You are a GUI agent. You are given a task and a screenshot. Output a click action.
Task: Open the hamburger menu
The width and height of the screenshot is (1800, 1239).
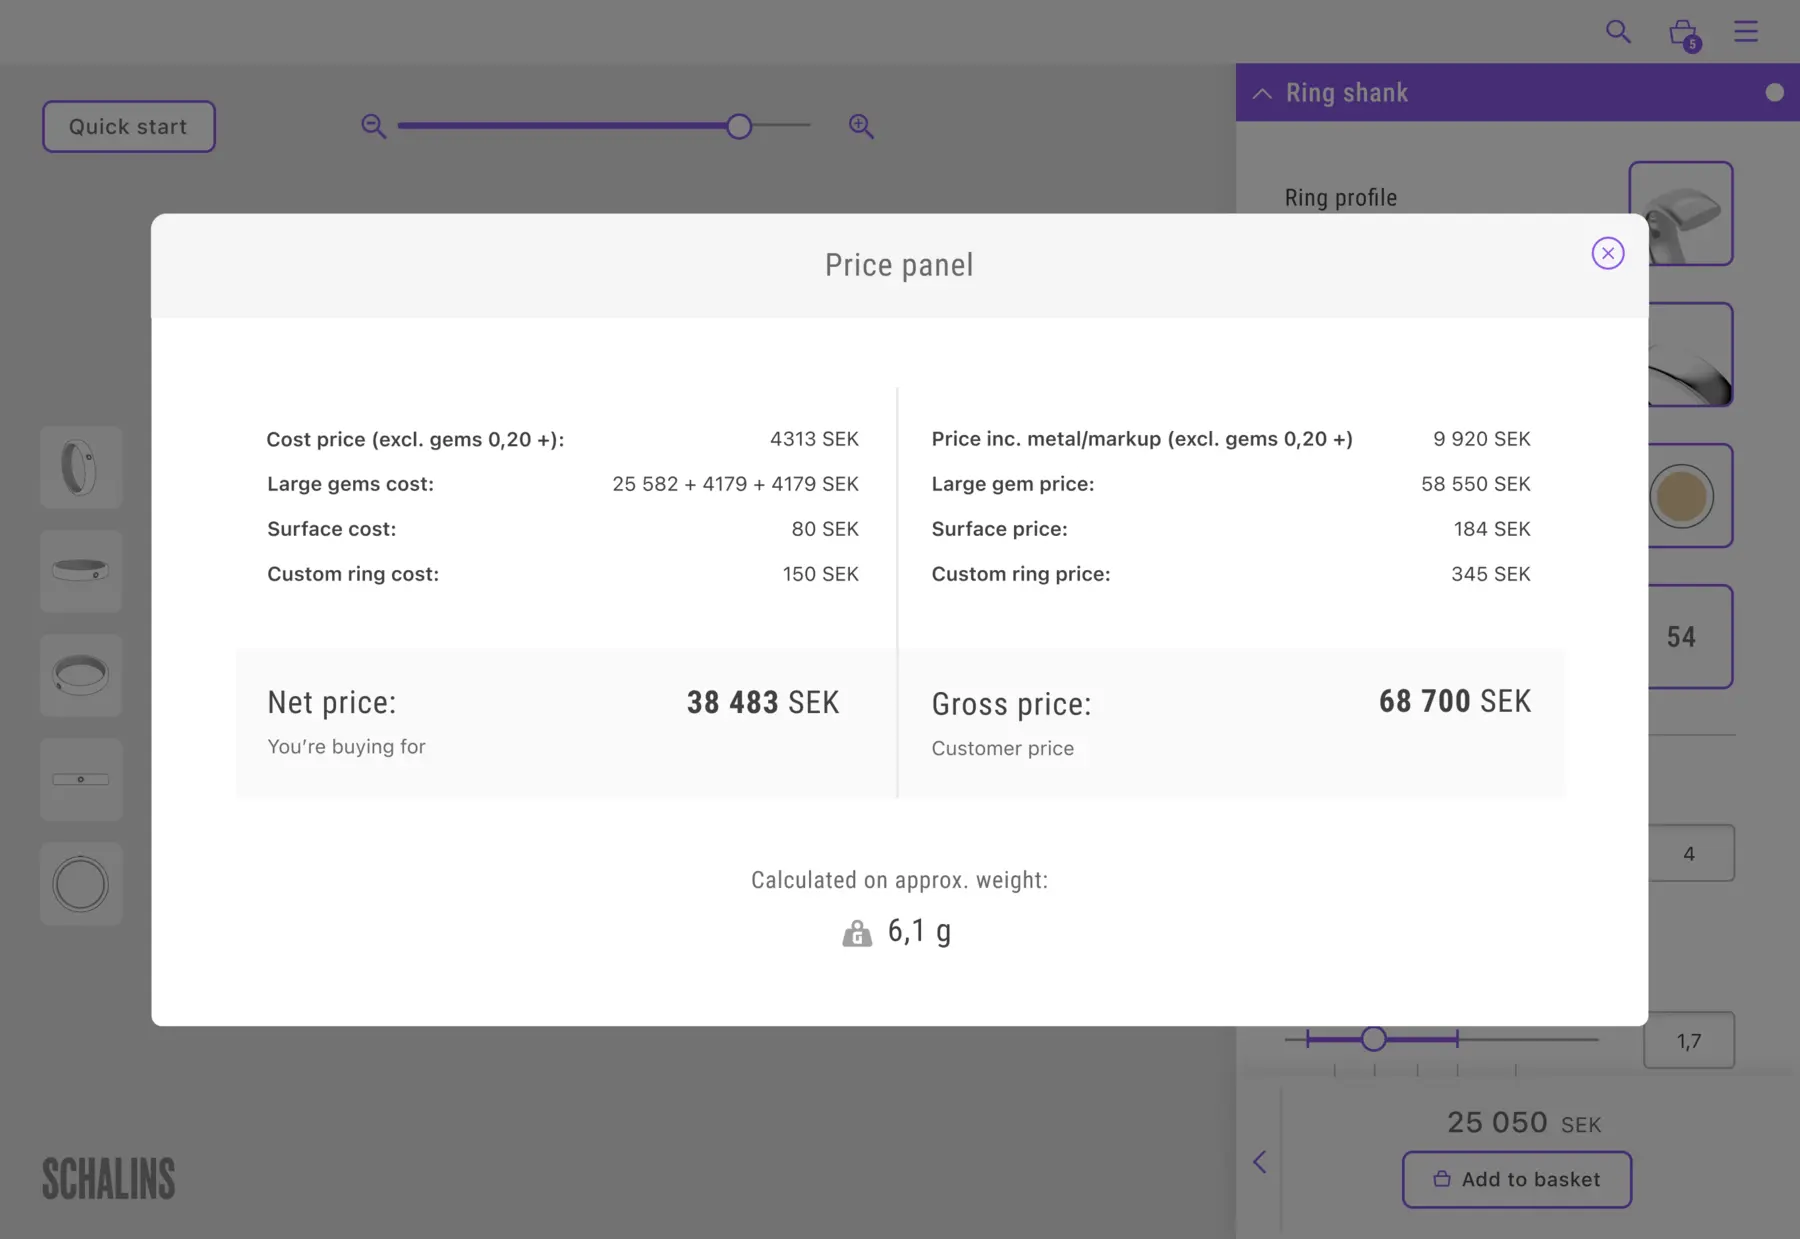tap(1746, 32)
